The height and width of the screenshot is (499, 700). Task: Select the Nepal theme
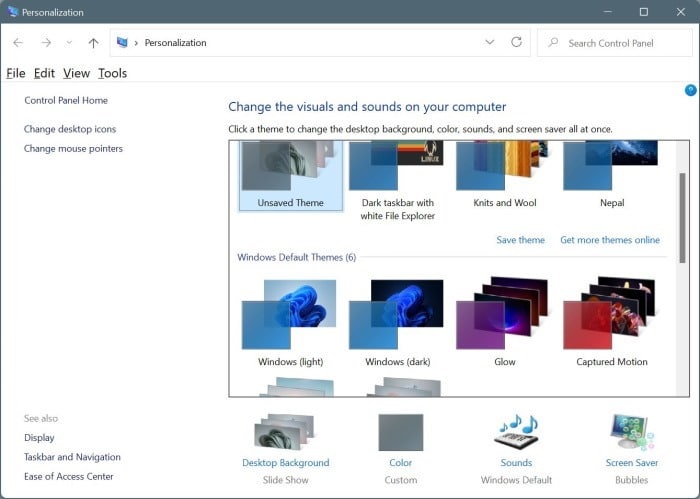tap(612, 175)
